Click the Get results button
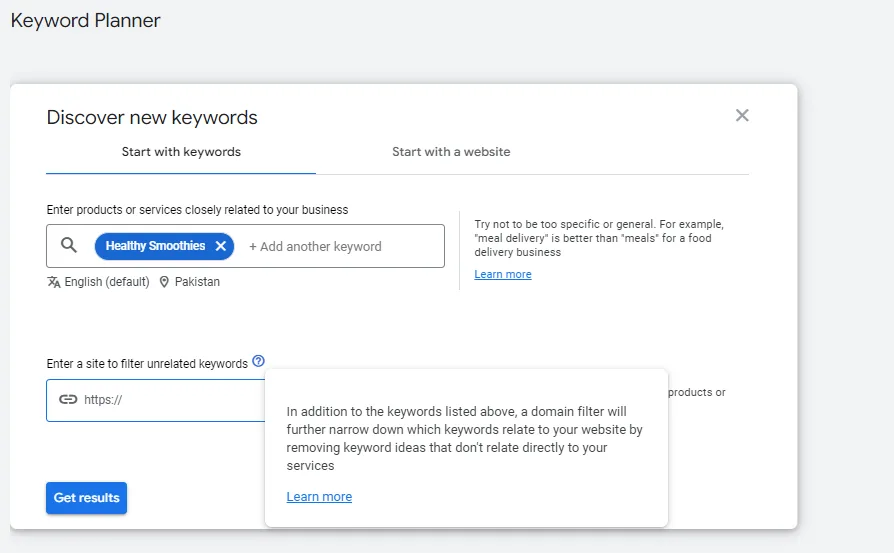This screenshot has height=553, width=894. pyautogui.click(x=87, y=498)
